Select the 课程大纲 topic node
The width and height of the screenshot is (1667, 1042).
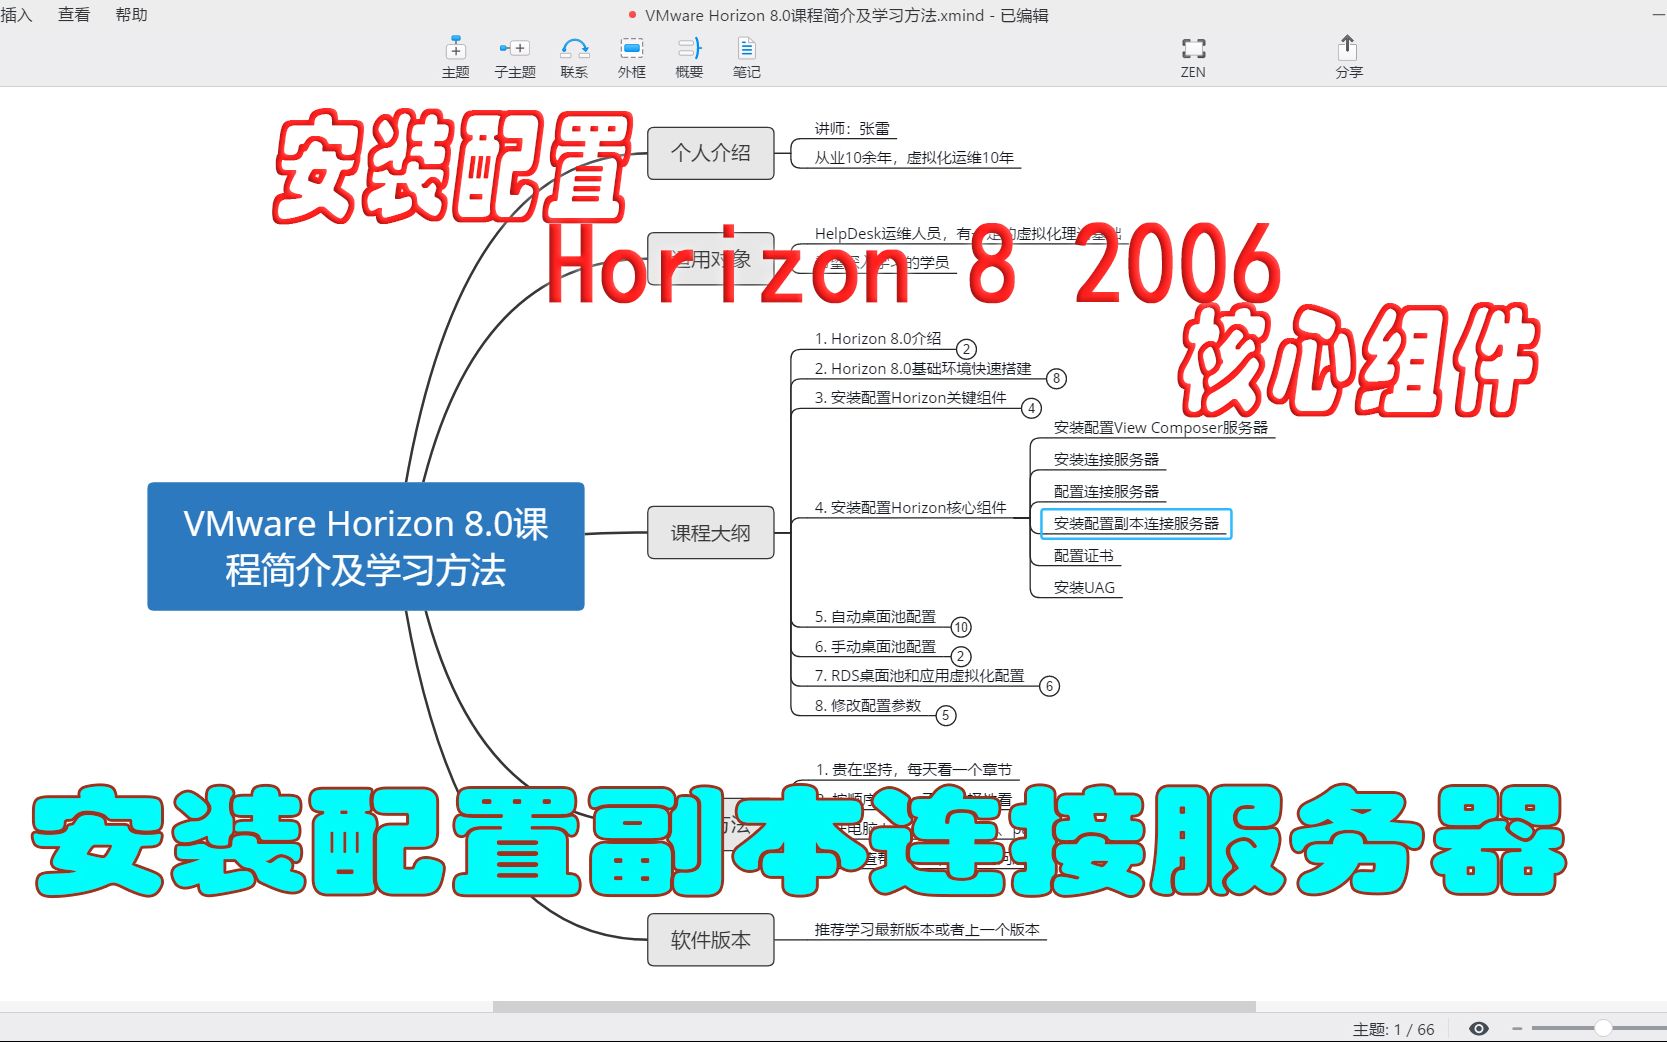pos(711,532)
